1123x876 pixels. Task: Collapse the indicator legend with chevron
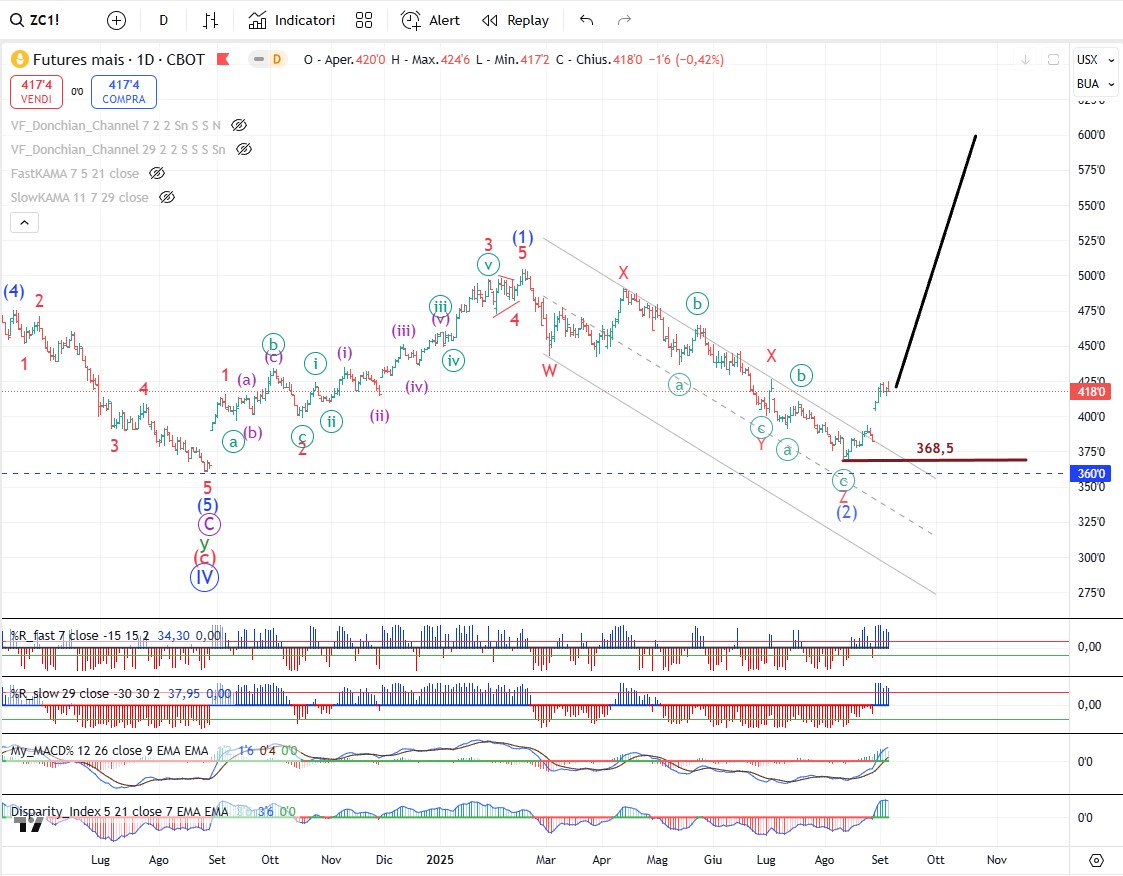point(25,222)
